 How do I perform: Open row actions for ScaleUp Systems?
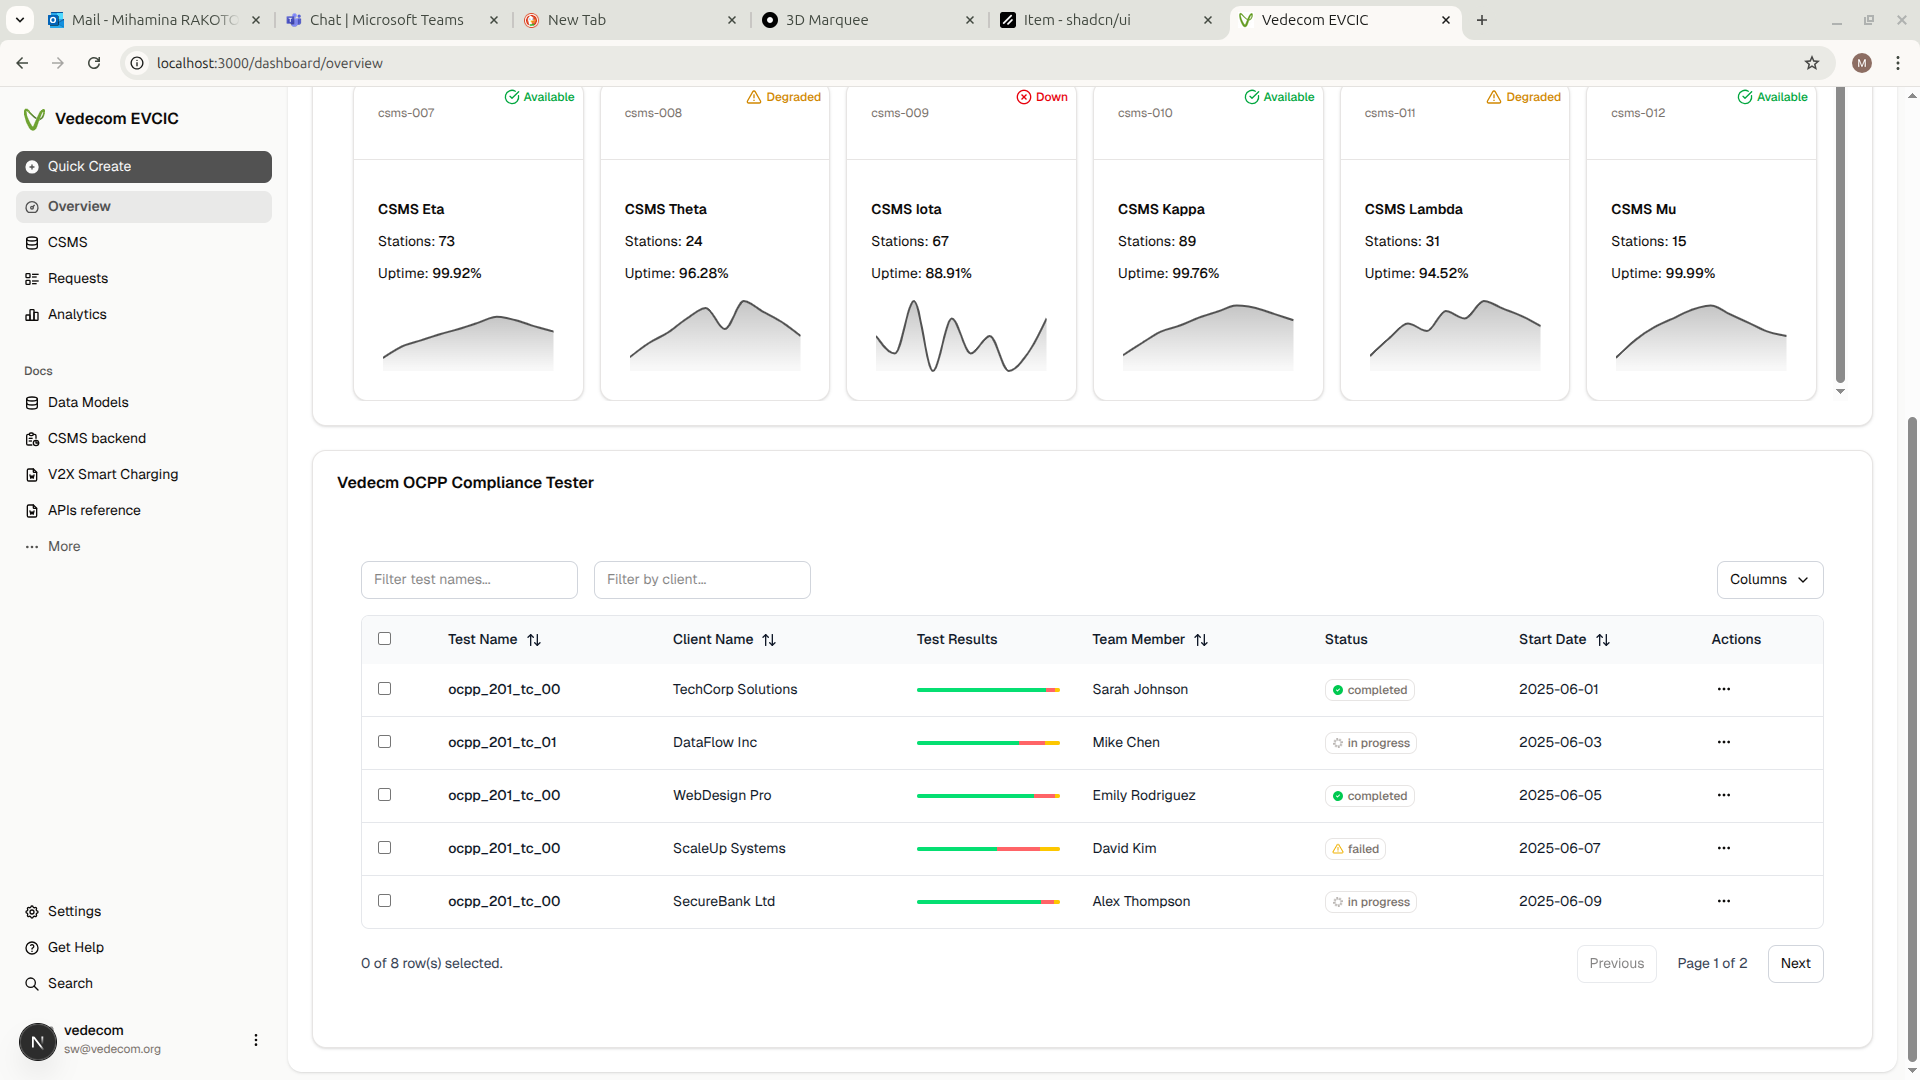(1723, 848)
